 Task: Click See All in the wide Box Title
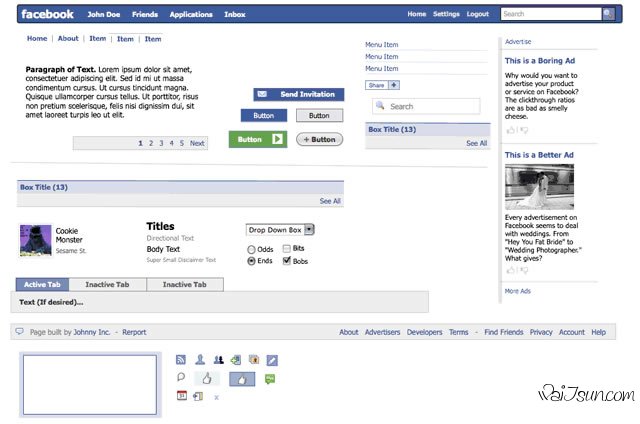(x=330, y=201)
